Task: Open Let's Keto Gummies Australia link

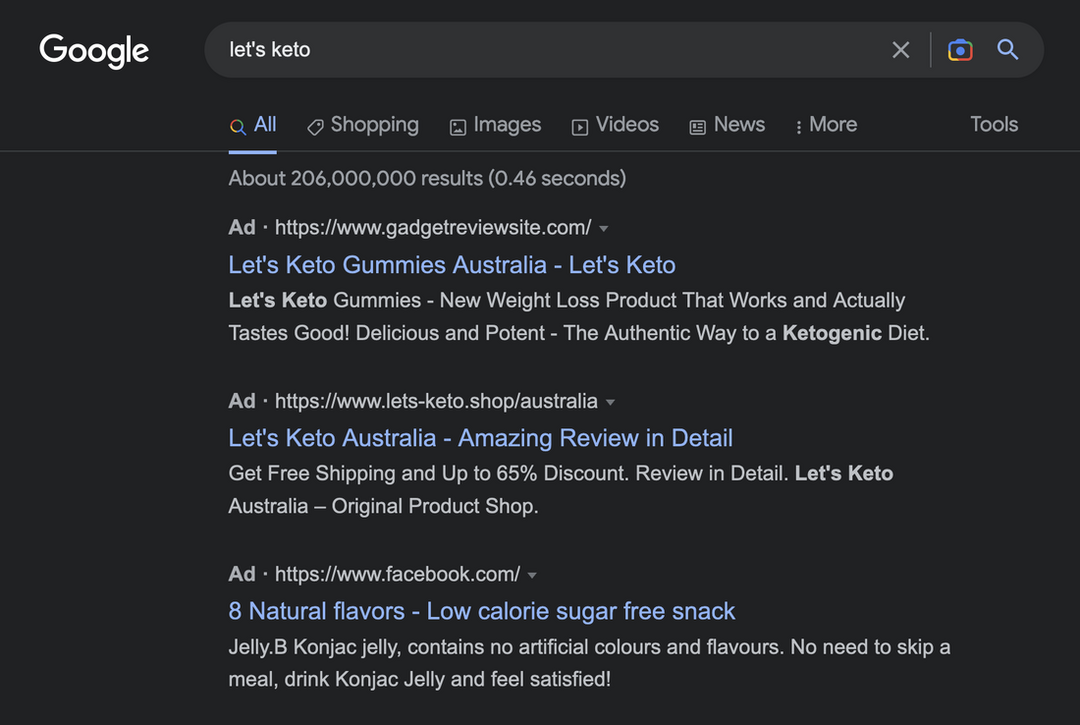Action: pyautogui.click(x=452, y=265)
